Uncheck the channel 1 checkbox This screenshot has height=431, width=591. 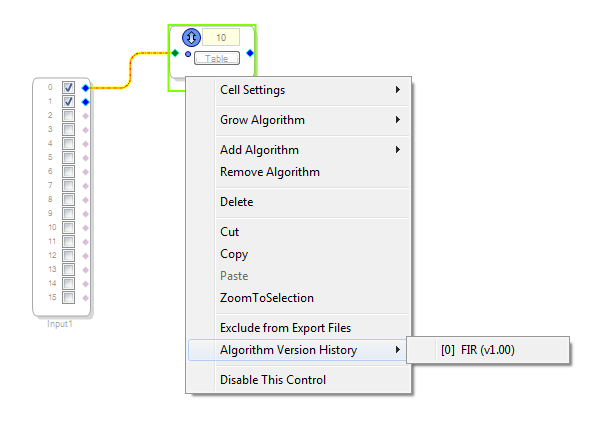68,101
